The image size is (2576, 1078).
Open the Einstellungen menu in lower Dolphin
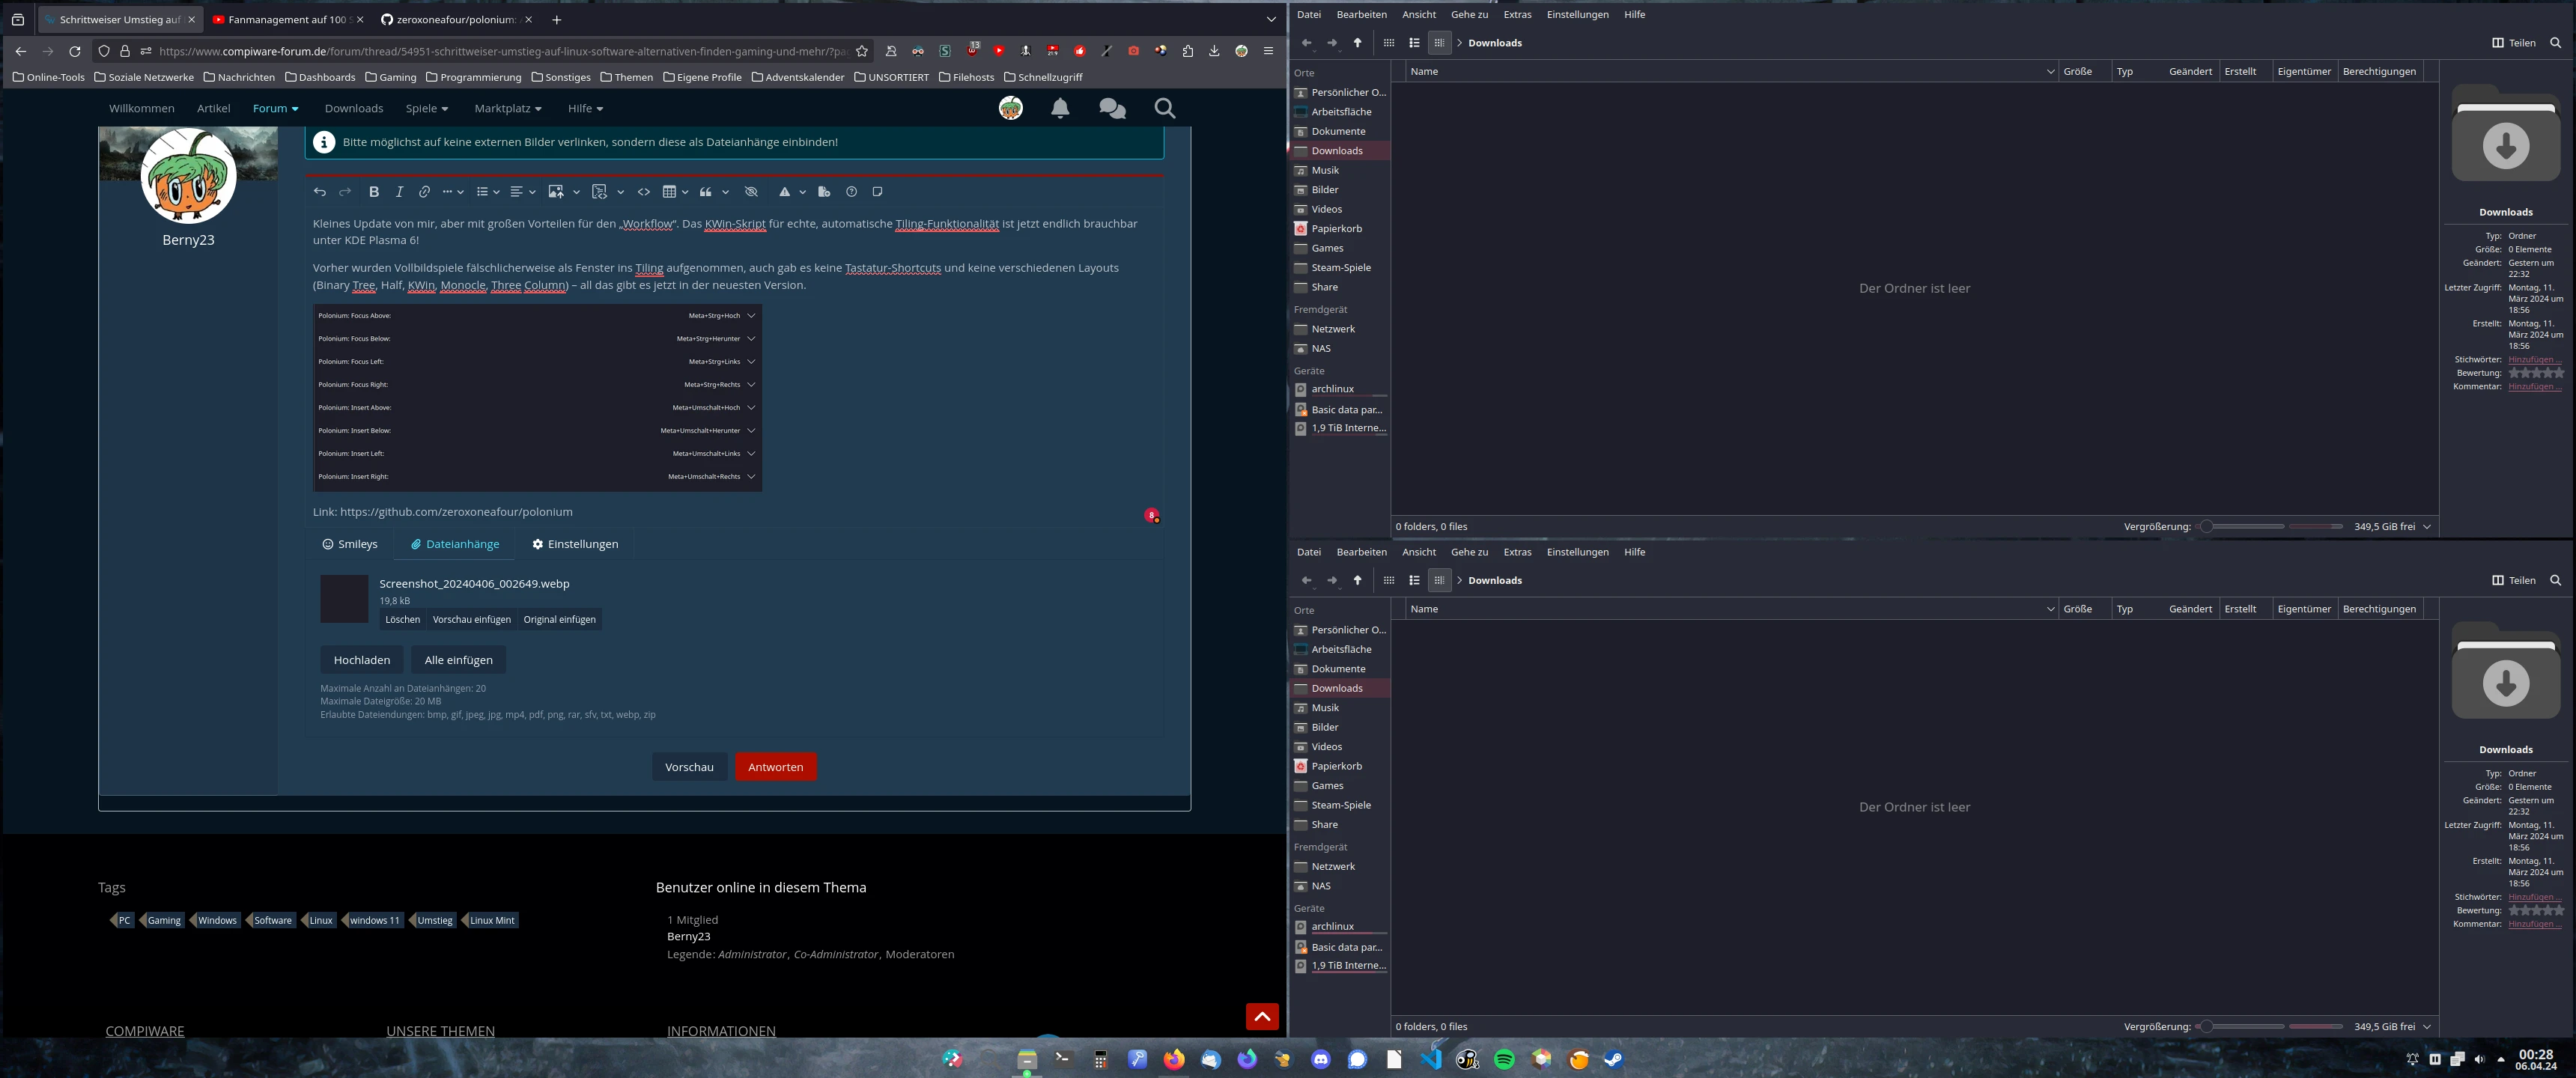pyautogui.click(x=1577, y=553)
